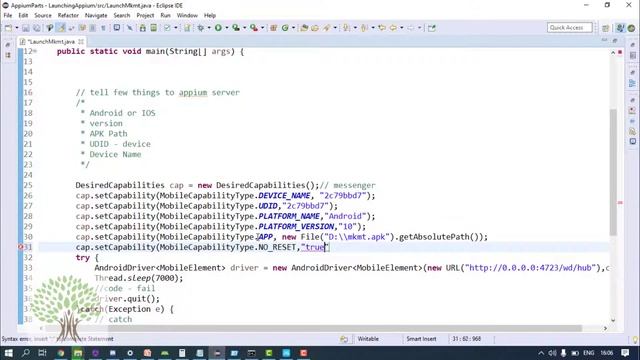Click the Open Type folder icon
Screen dimensions: 640x360
coord(304,28)
